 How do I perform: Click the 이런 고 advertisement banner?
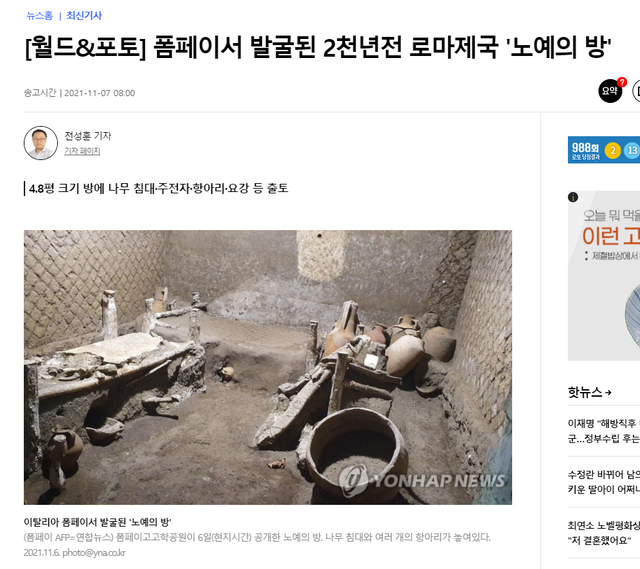(x=604, y=276)
